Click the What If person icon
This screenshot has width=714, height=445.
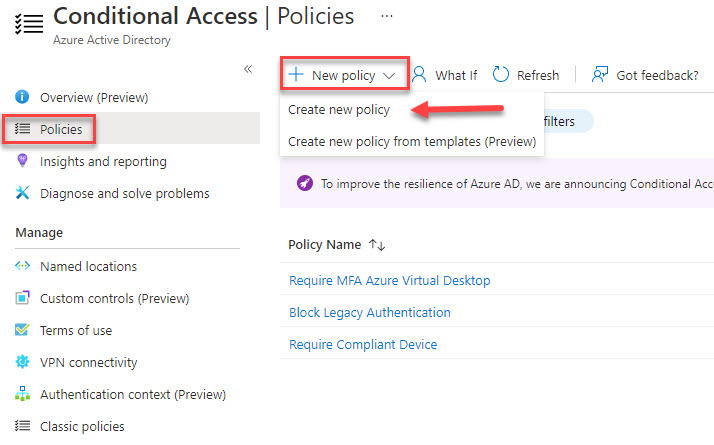[419, 74]
